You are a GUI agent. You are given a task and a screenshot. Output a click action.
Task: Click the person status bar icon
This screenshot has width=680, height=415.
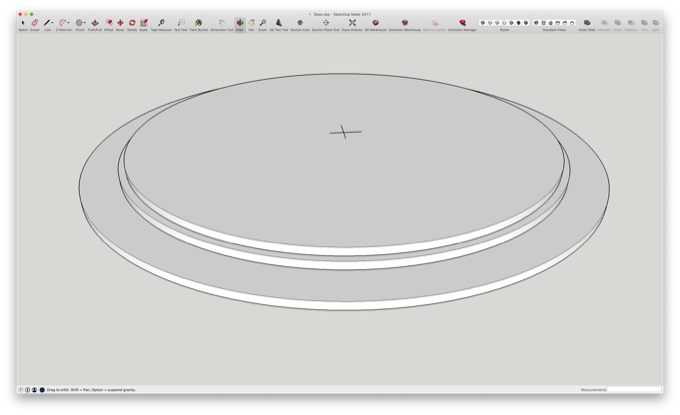tap(34, 390)
